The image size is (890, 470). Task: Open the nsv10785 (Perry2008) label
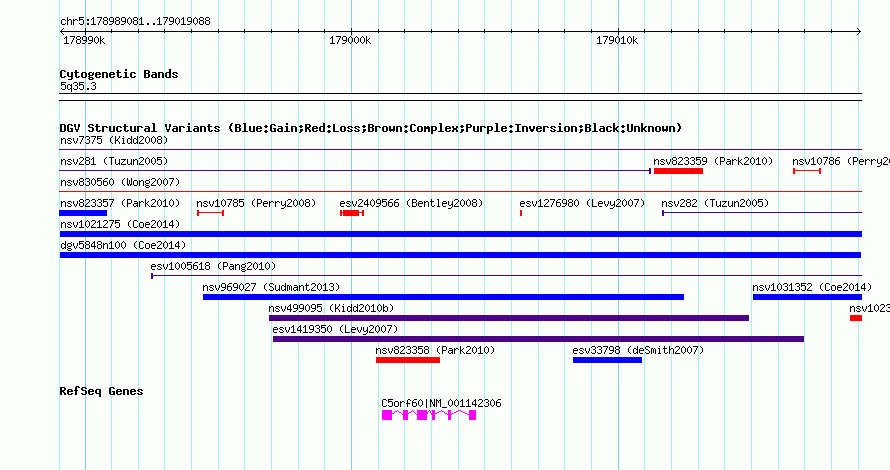256,203
